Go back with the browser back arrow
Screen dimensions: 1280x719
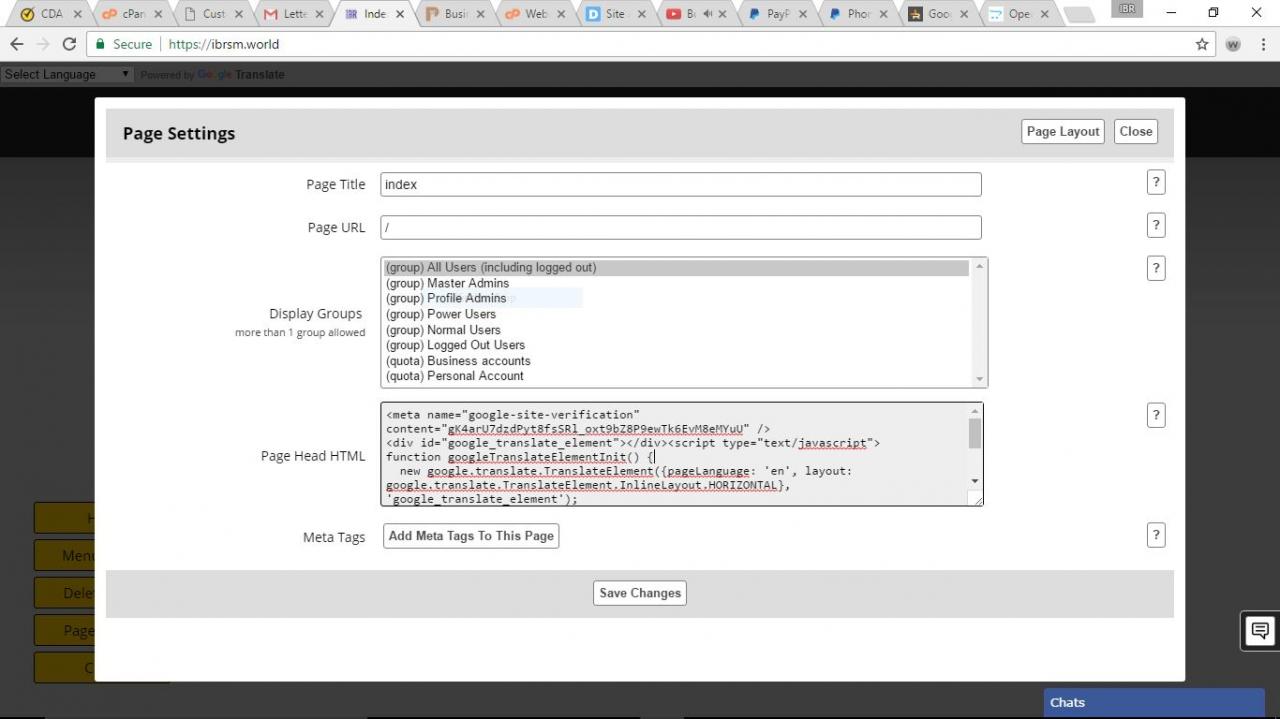pyautogui.click(x=17, y=44)
